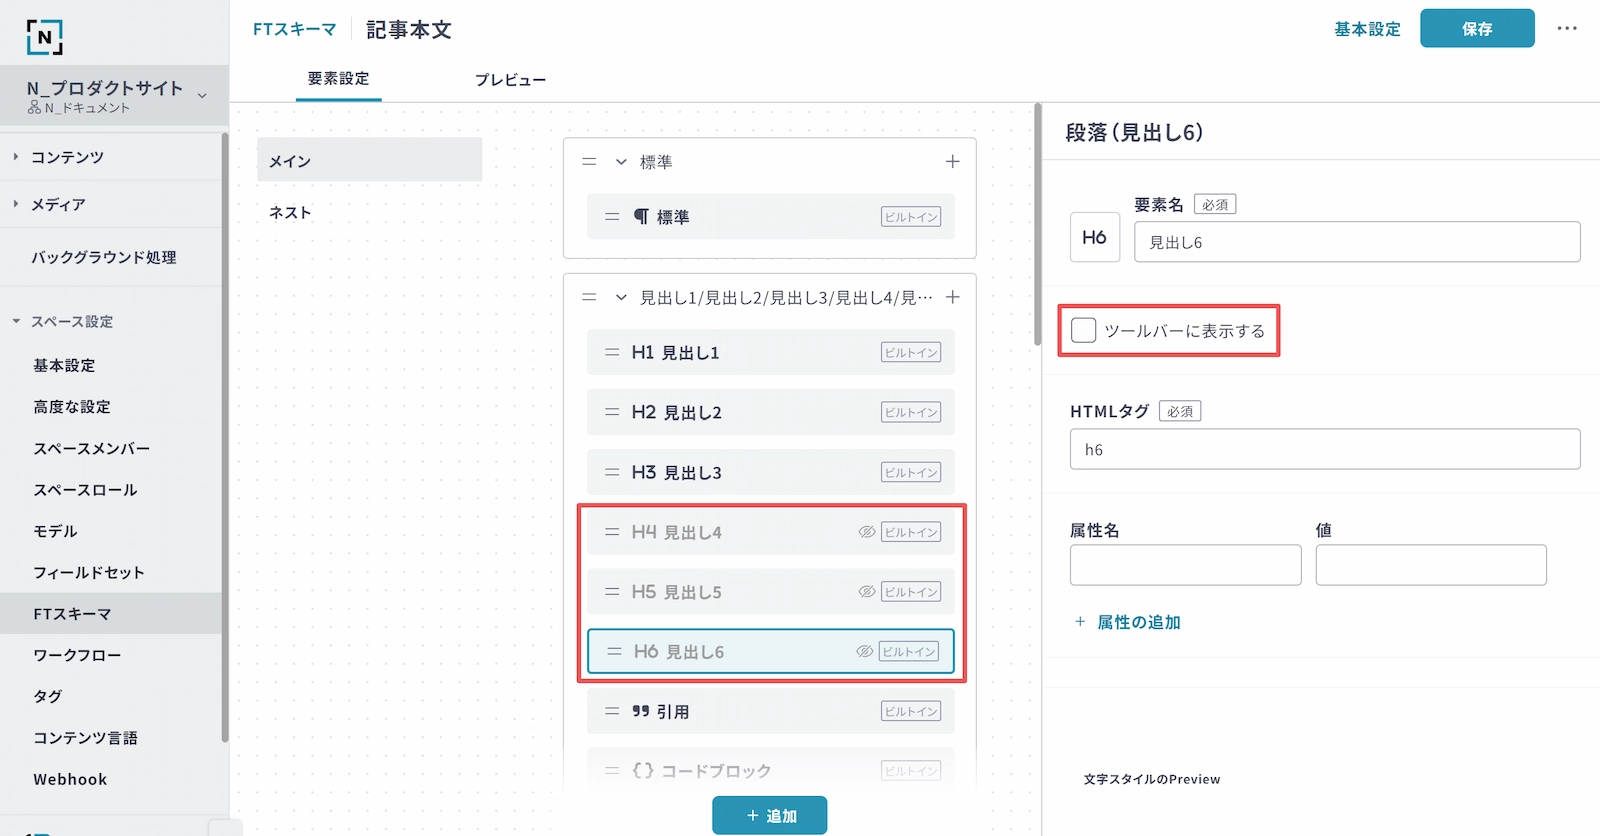
Task: Grab the drag handle of H1 見出し1
Action: 612,353
